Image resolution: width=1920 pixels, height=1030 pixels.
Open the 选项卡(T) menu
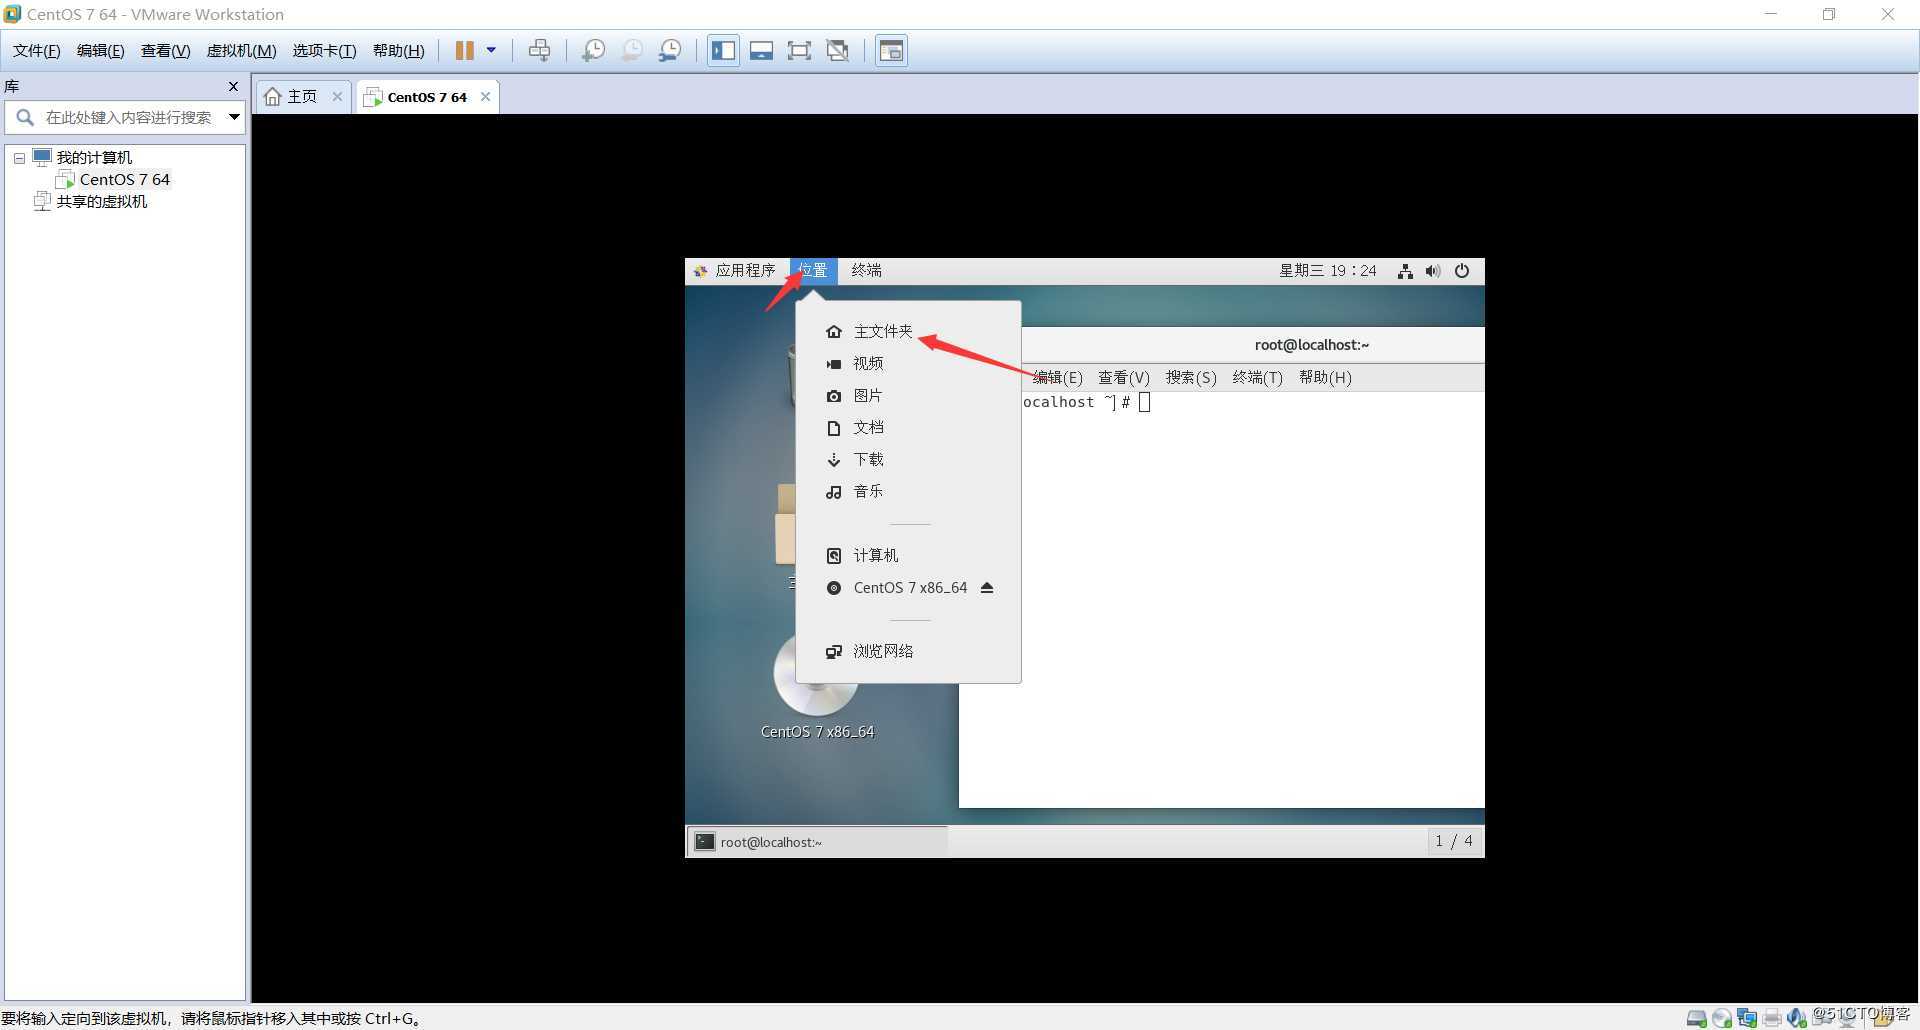click(x=324, y=51)
